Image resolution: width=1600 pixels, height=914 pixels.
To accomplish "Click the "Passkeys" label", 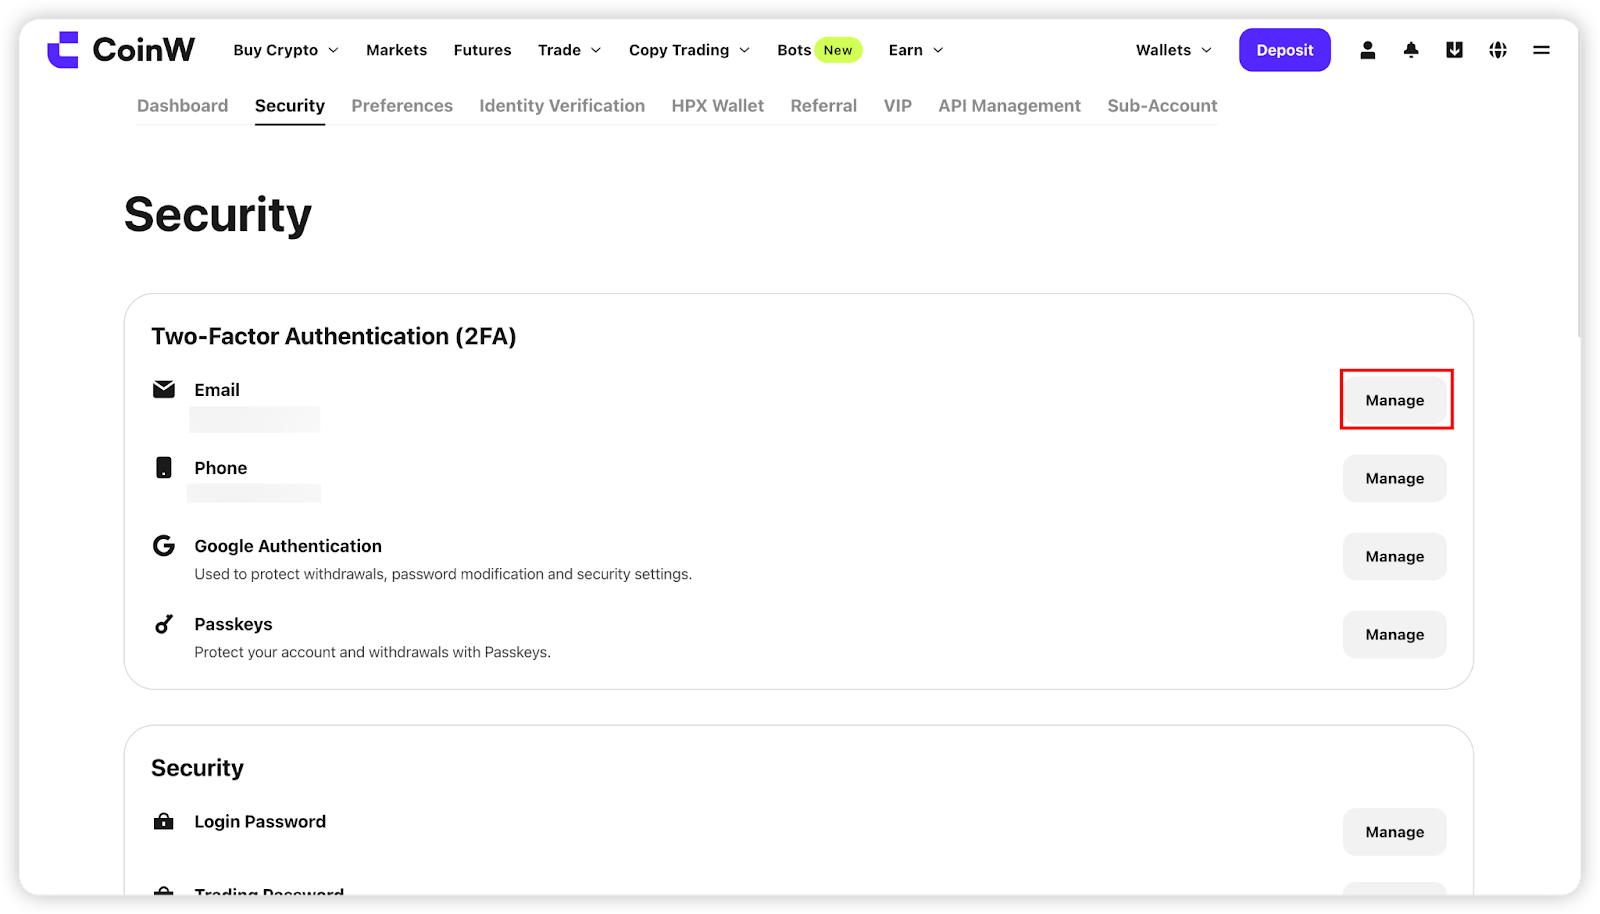I will 233,624.
